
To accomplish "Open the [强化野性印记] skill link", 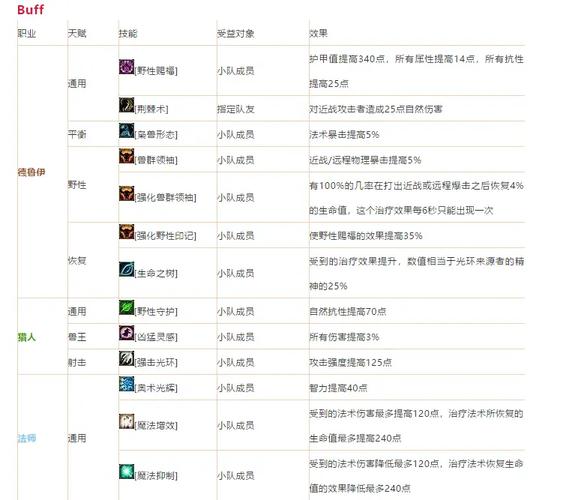I will click(165, 236).
